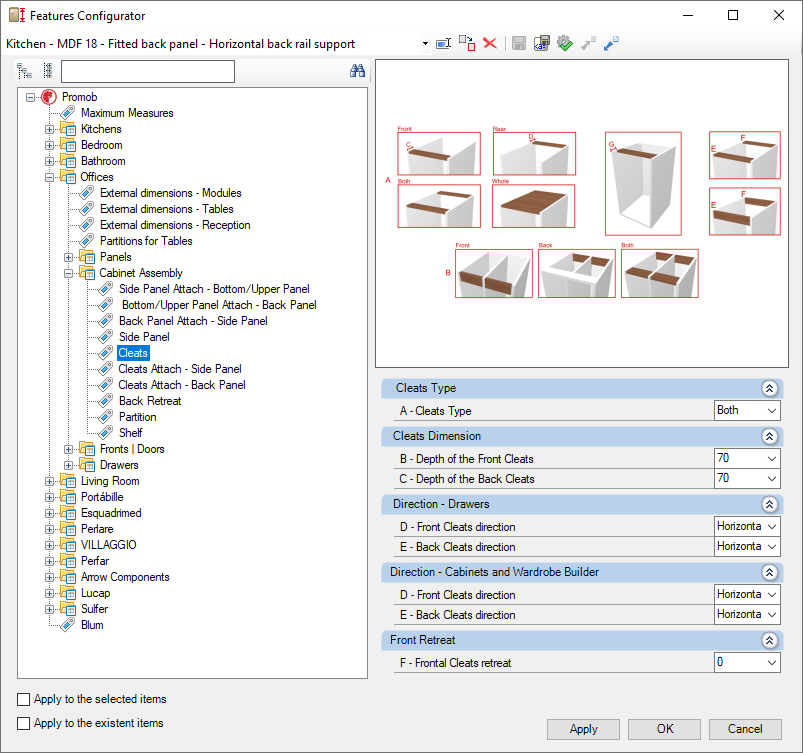Expand the Fronts | Doors tree node

click(68, 449)
